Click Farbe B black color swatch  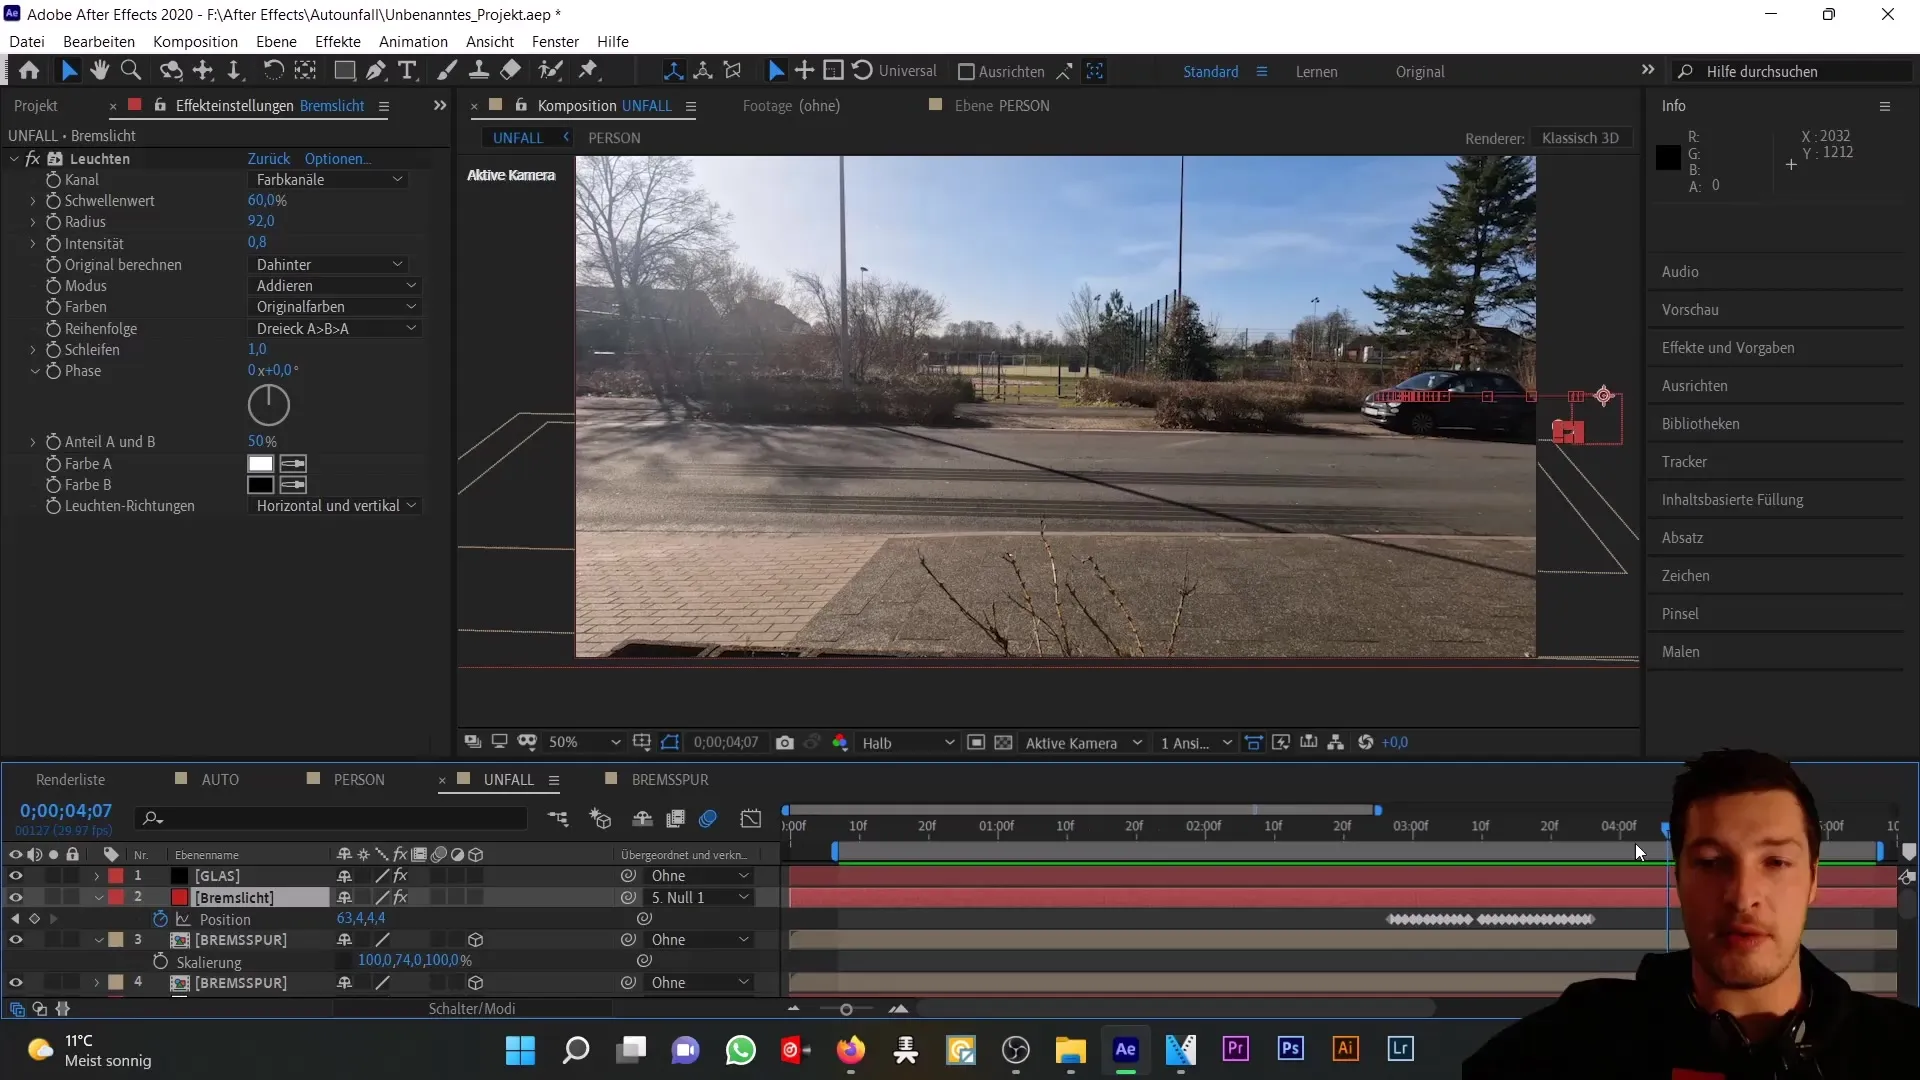point(260,485)
